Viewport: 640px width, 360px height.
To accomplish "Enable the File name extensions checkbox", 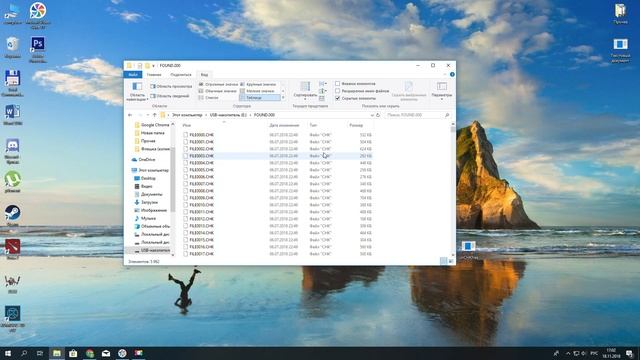I will tap(338, 91).
